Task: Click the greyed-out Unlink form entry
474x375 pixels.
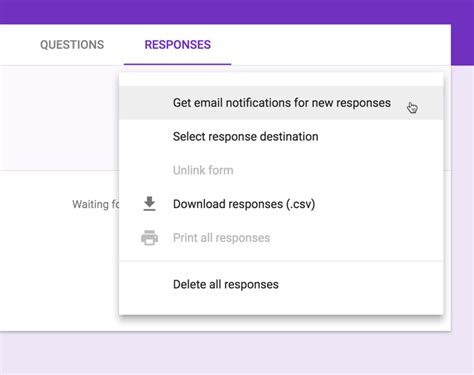Action: click(281, 170)
